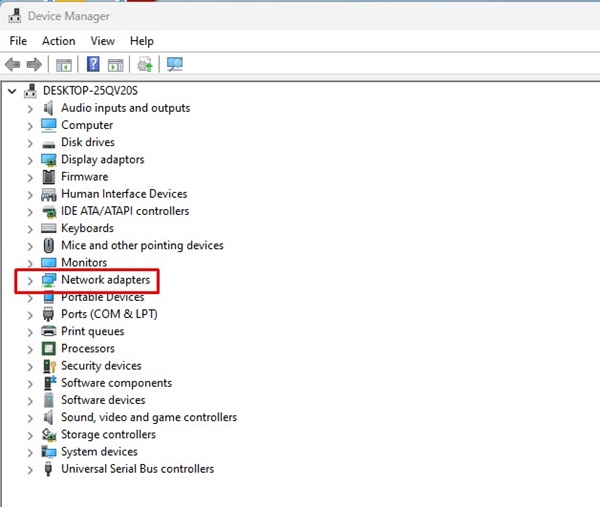Click the action pane toolbar icon

coord(116,65)
